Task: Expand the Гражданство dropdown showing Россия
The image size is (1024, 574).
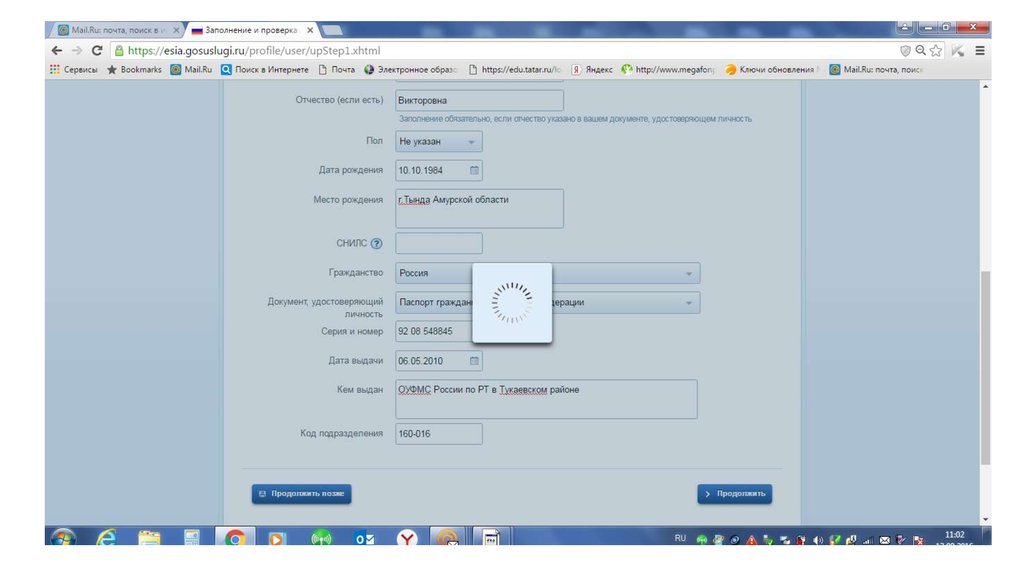Action: (x=547, y=273)
